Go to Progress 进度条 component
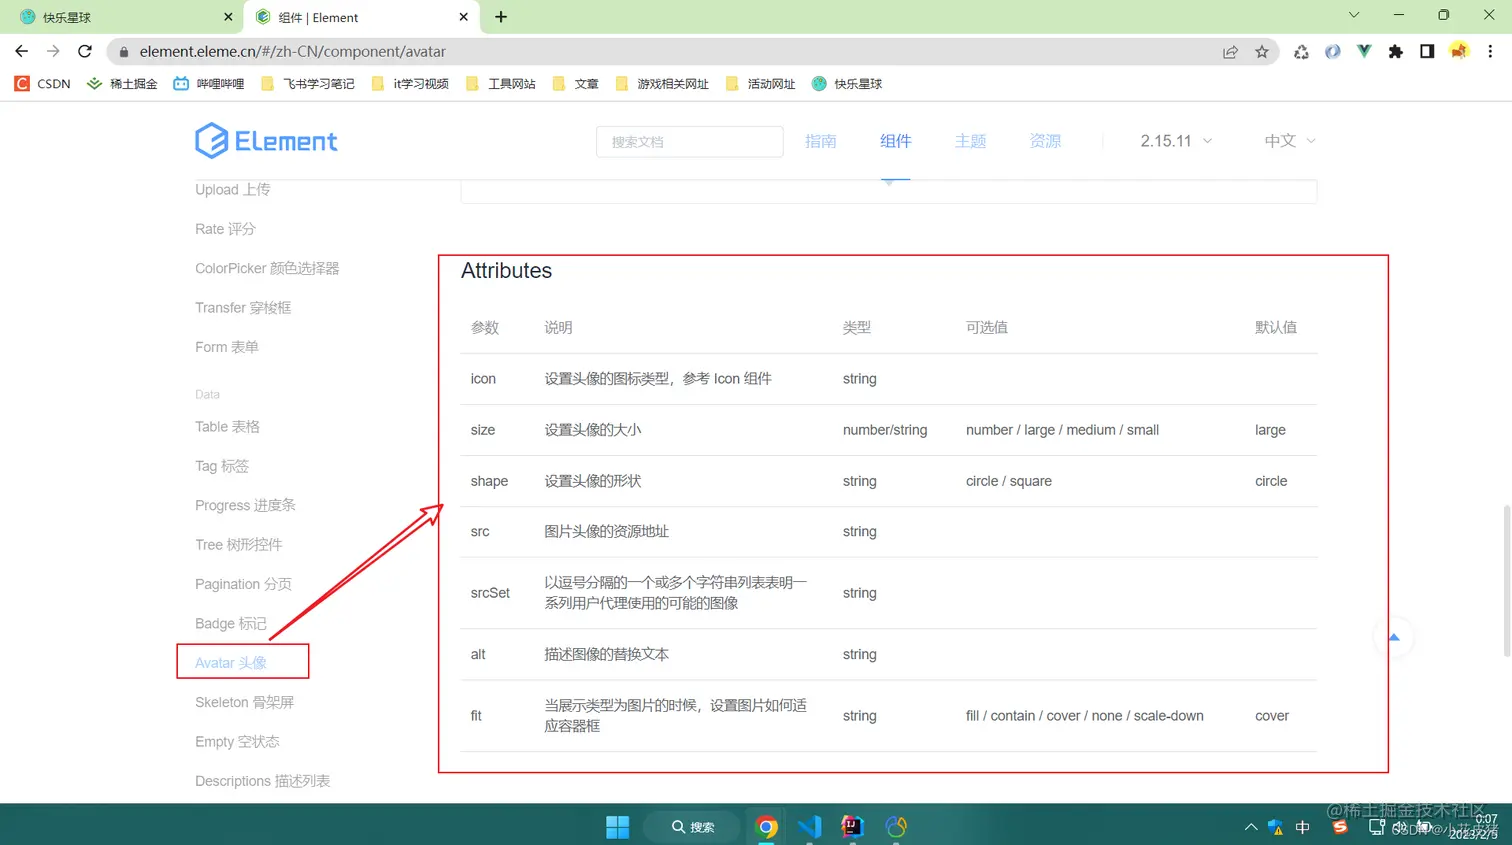 (x=245, y=505)
